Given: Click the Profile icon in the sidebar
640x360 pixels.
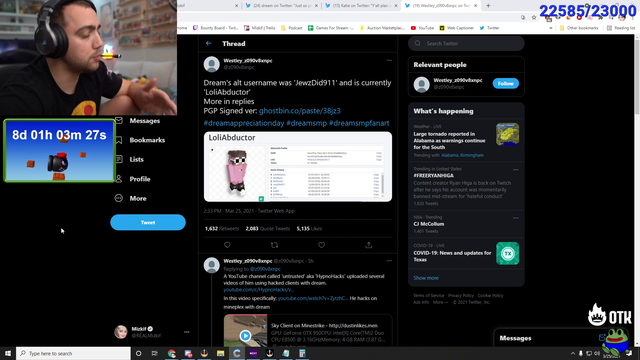Looking at the screenshot, I should [x=119, y=179].
